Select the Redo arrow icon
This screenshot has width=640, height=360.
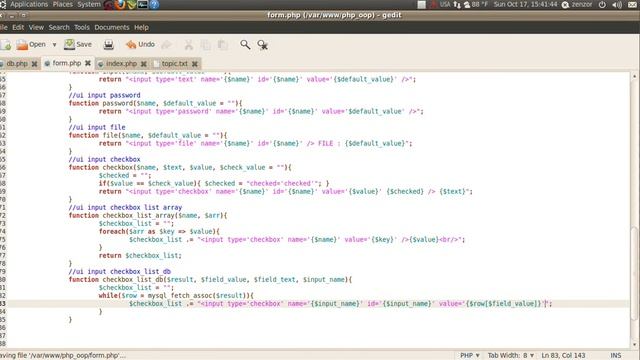pos(166,44)
